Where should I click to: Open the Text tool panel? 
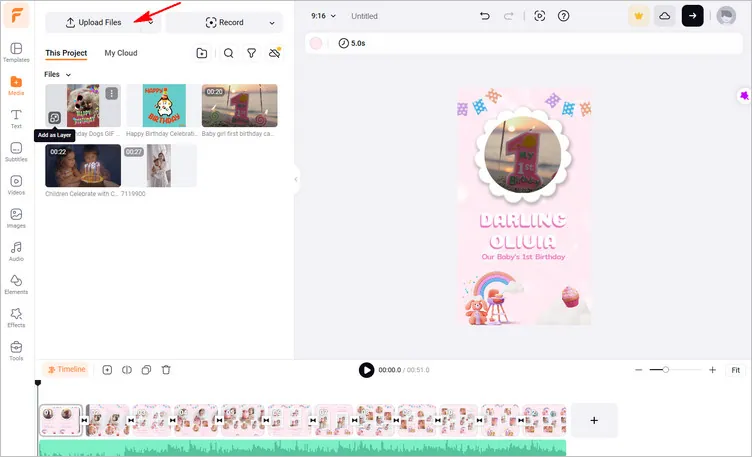point(16,119)
